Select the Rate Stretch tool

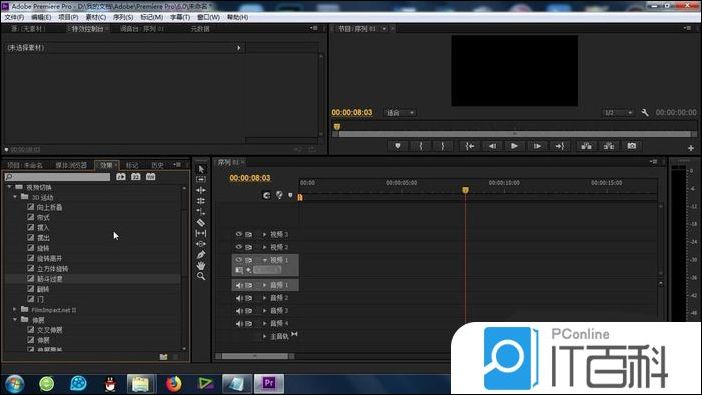click(x=201, y=211)
